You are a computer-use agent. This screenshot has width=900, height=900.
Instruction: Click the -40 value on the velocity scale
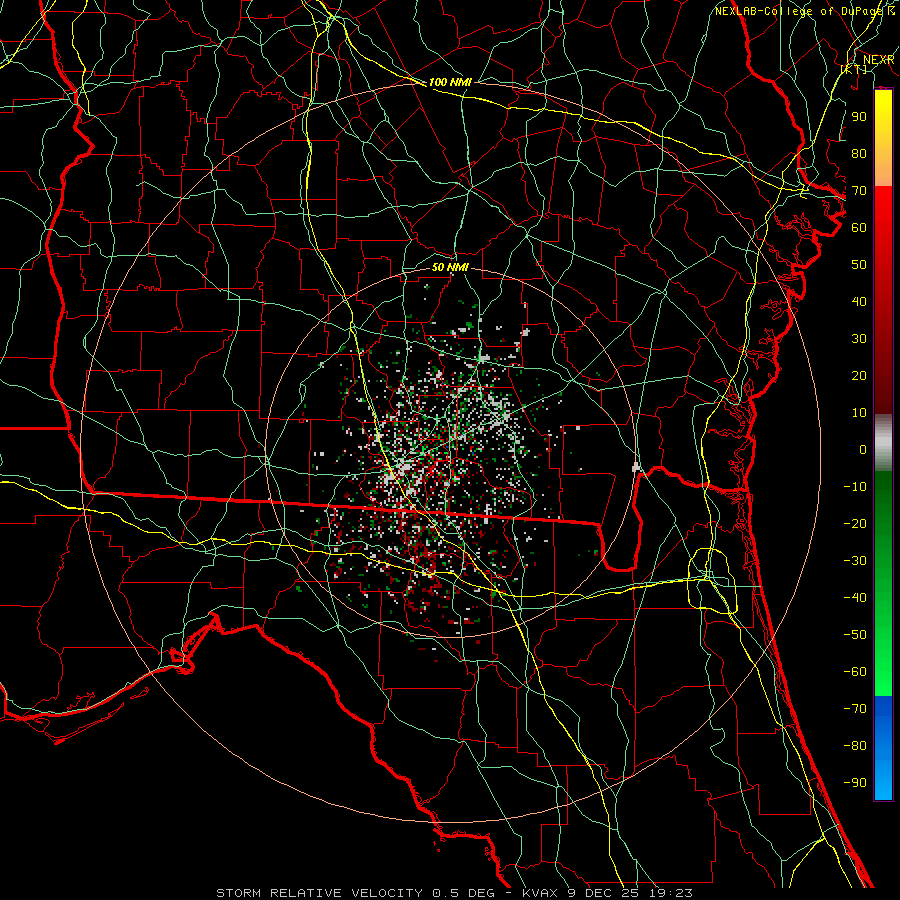(x=855, y=598)
